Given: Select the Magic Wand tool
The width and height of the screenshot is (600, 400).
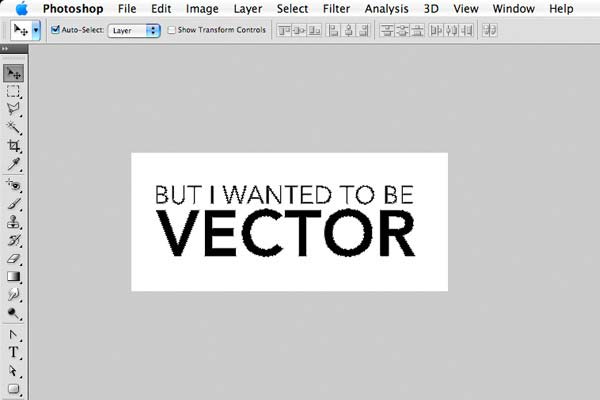Looking at the screenshot, I should pos(13,127).
